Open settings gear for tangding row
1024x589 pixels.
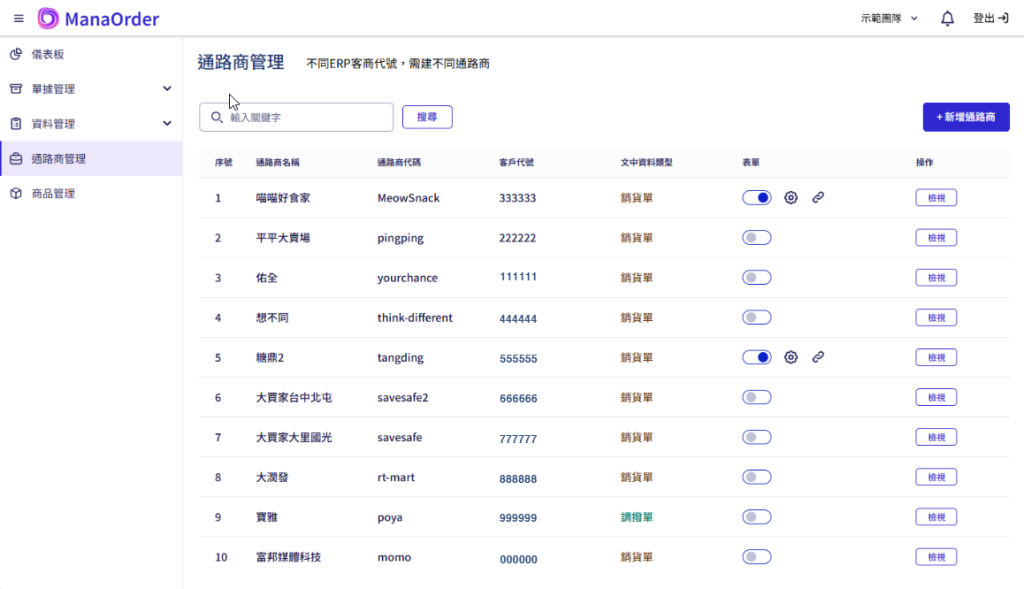point(791,357)
